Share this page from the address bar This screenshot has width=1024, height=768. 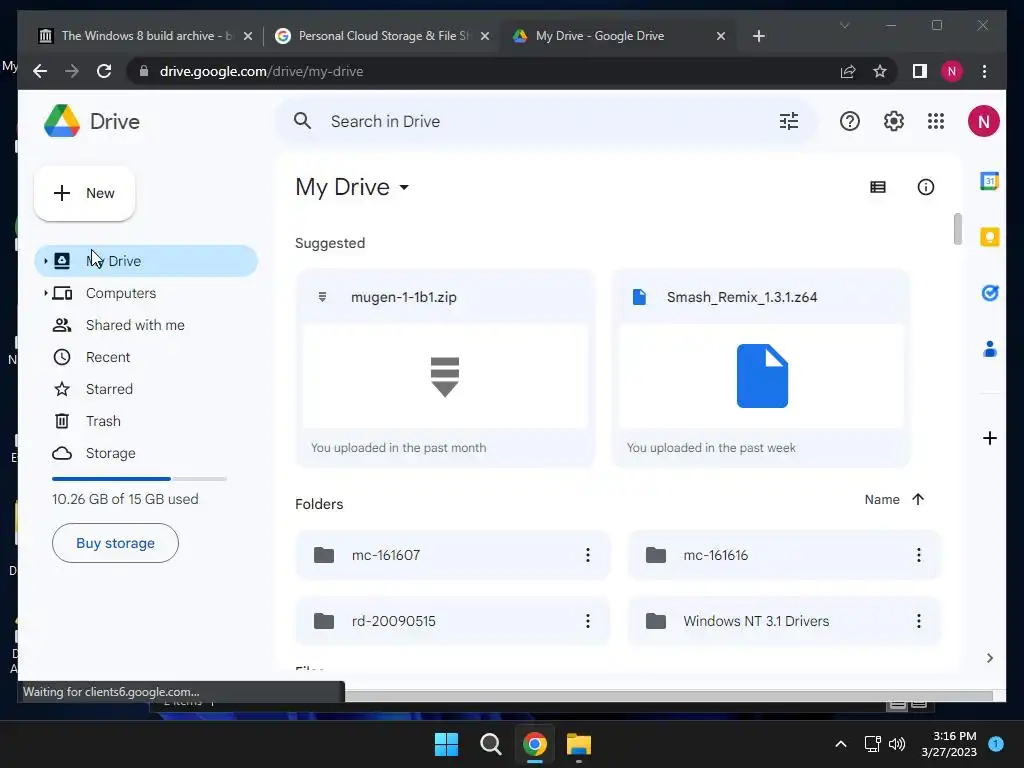pos(848,71)
